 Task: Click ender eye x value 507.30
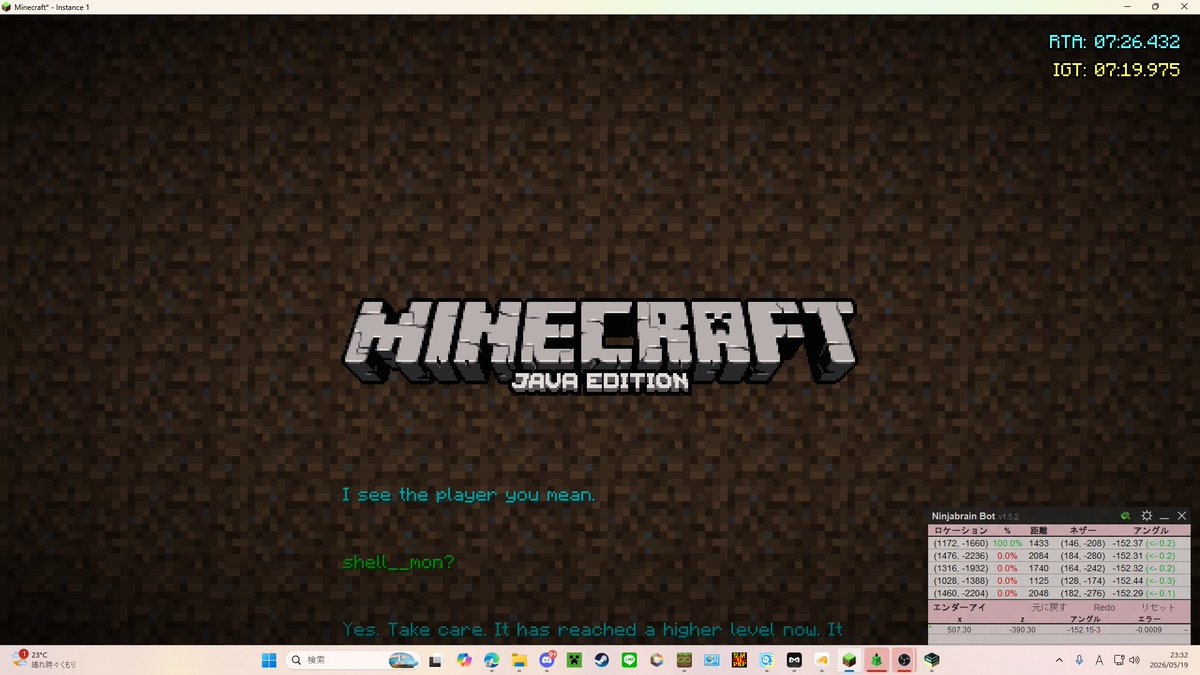click(x=959, y=630)
